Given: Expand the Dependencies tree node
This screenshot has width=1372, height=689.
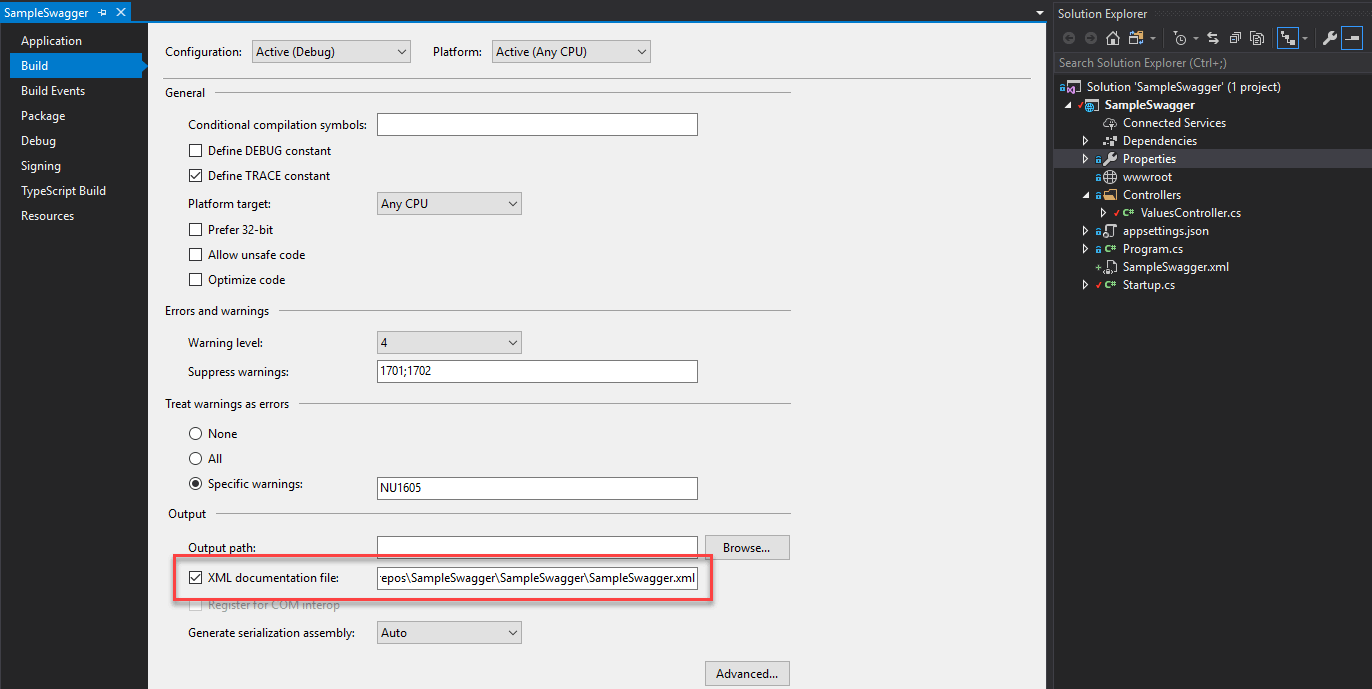Looking at the screenshot, I should (1086, 141).
